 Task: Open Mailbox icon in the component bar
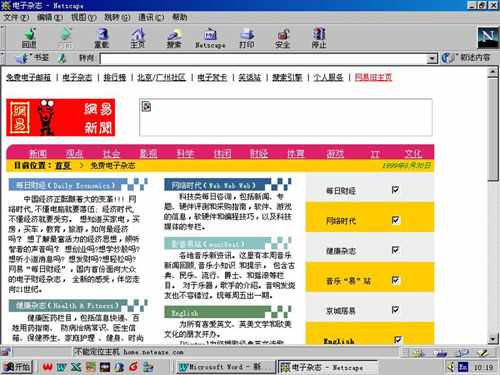tap(440, 352)
